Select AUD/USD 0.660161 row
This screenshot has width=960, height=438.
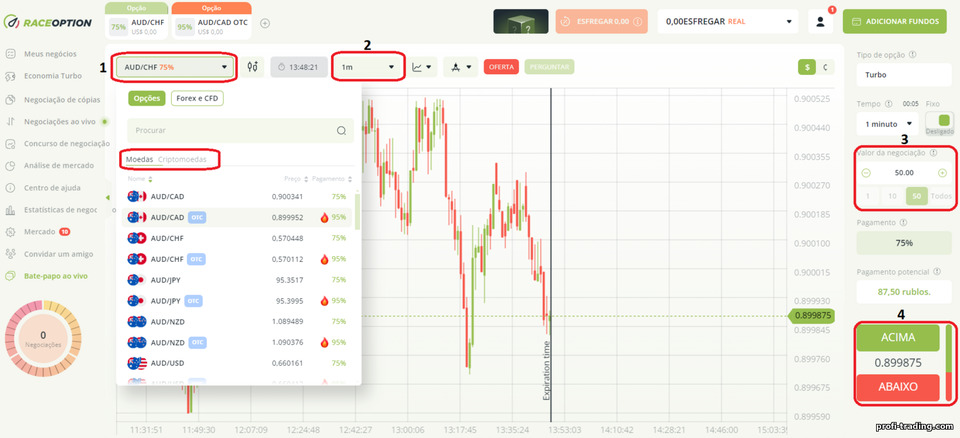click(236, 363)
